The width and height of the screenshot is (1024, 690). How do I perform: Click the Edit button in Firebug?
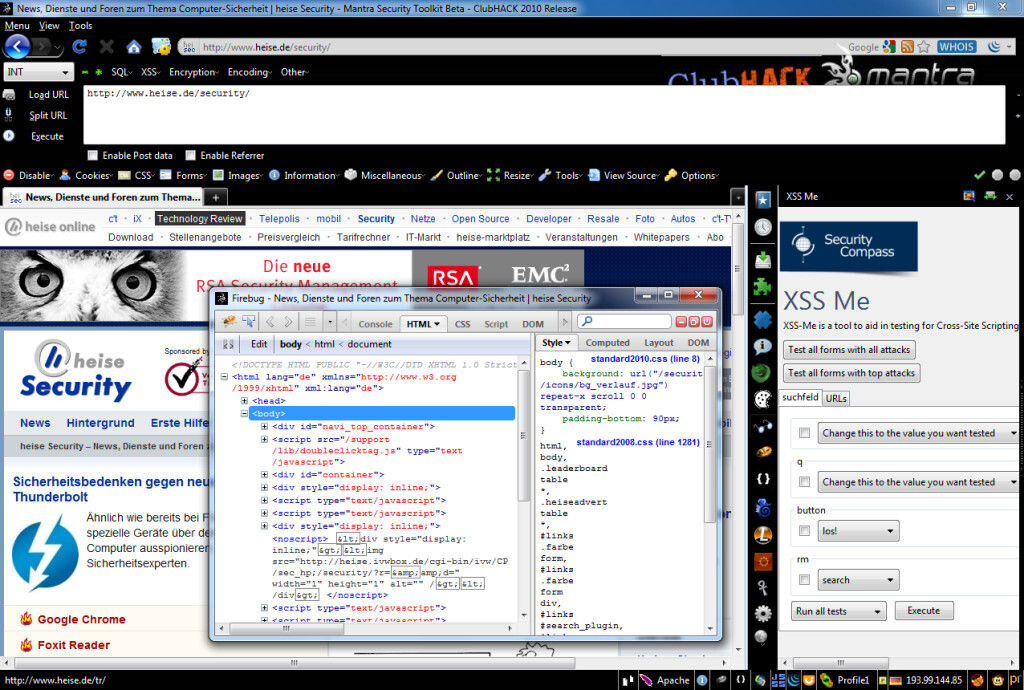coord(259,344)
